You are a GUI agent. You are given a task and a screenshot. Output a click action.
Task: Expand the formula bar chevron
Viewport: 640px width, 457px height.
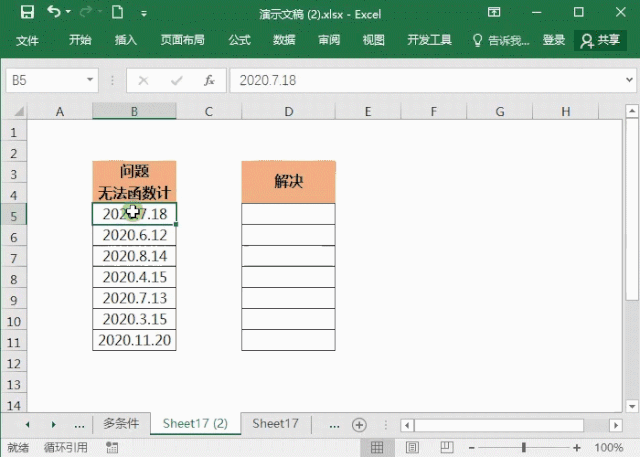pyautogui.click(x=629, y=80)
